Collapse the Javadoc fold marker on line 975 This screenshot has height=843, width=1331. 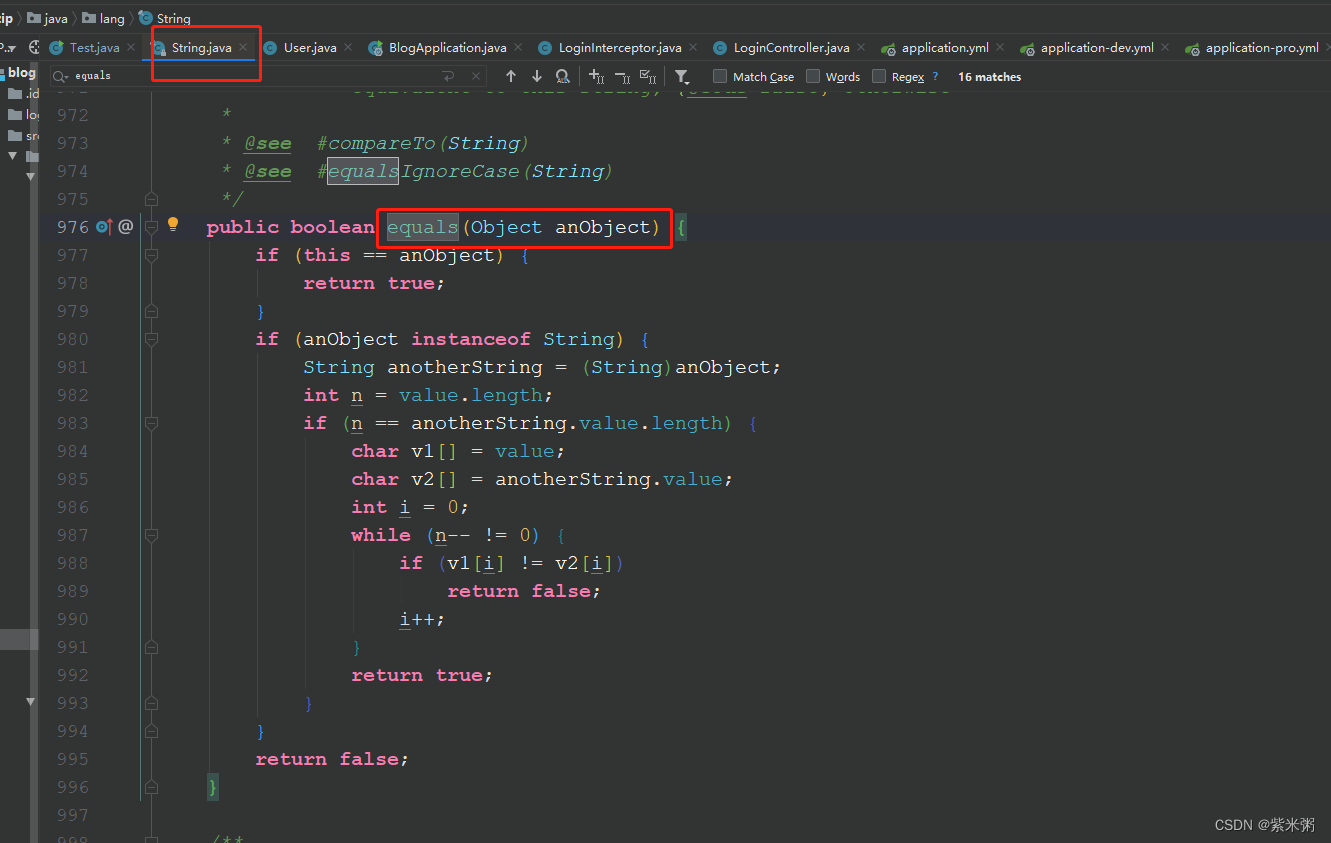tap(151, 199)
